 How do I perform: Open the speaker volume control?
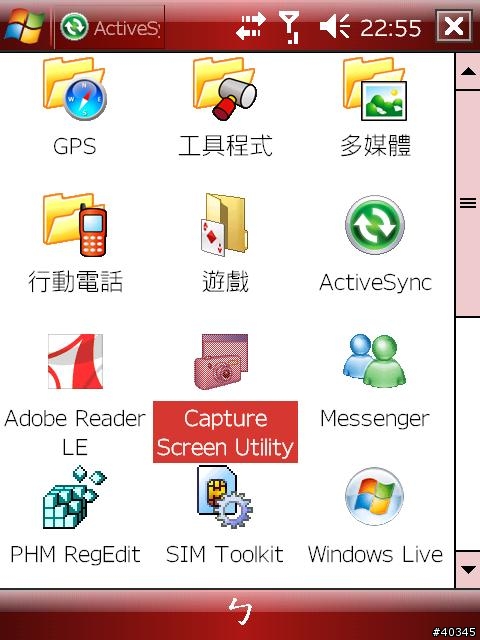tap(335, 26)
